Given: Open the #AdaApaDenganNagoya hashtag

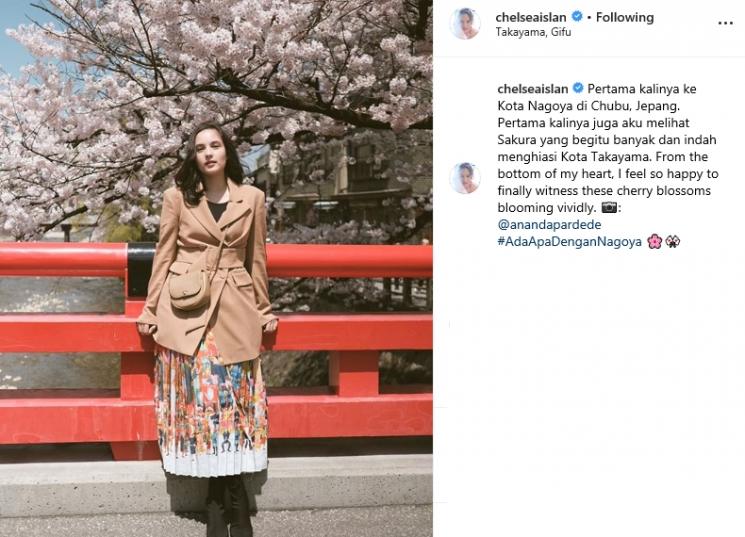Looking at the screenshot, I should [570, 241].
